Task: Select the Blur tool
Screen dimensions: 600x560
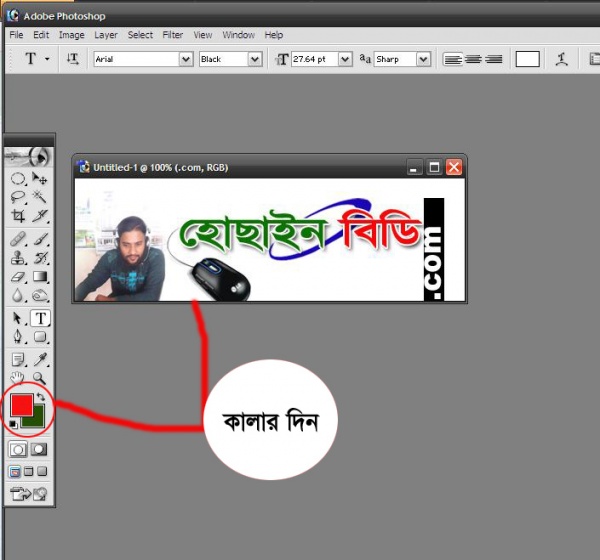Action: pos(18,295)
